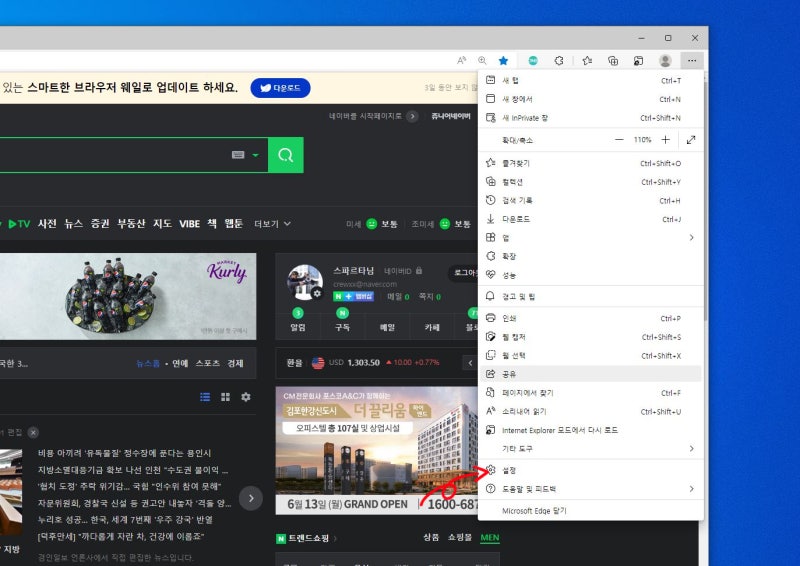
Task: Select Internet Explorer 모드에서 다시 로드
Action: pyautogui.click(x=591, y=430)
